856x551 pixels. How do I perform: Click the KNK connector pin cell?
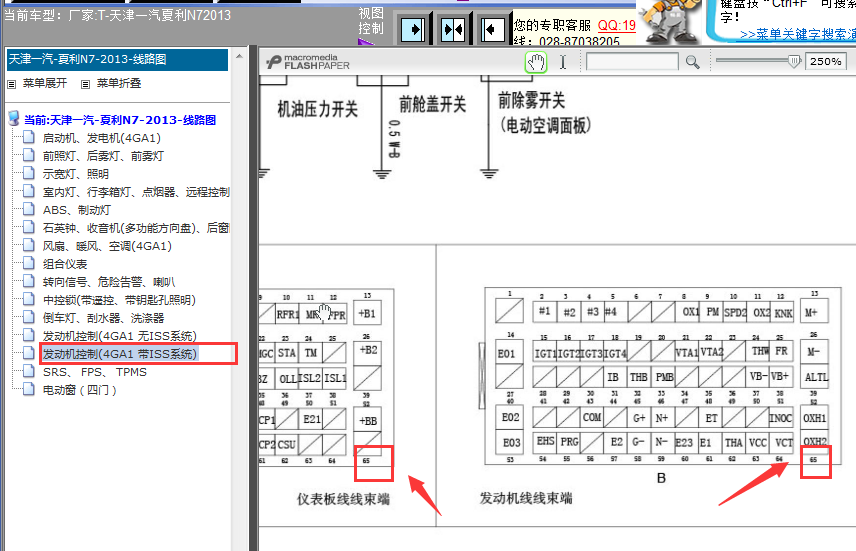pos(783,313)
